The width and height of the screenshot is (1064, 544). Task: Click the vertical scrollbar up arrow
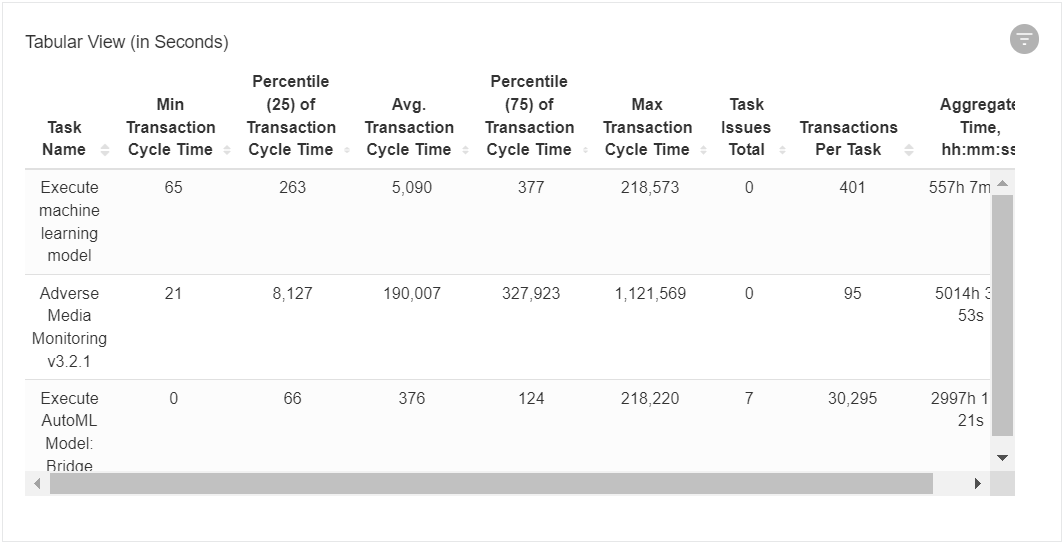tap(1002, 183)
